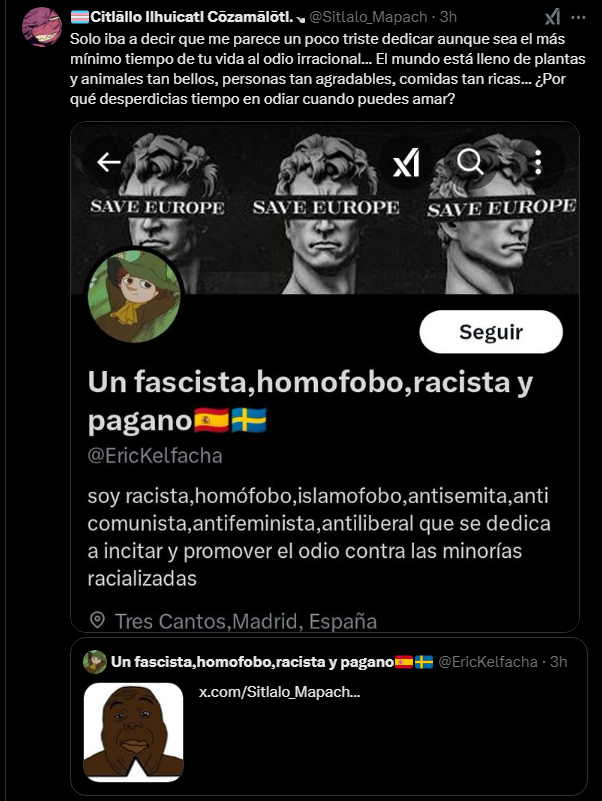Screen dimensions: 602x801
Task: Click the Grok icon on the profile banner
Action: [x=407, y=163]
